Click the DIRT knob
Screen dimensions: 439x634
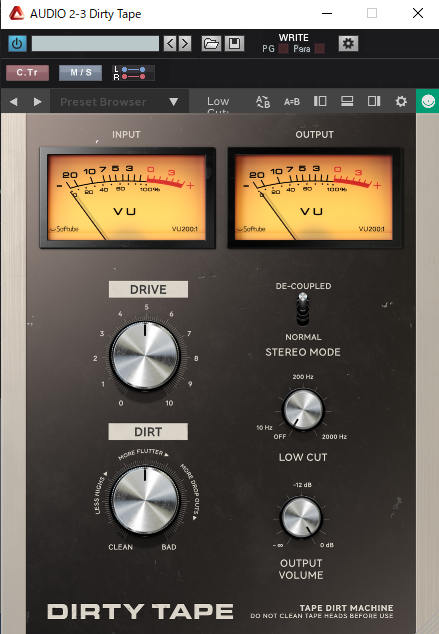(x=145, y=500)
